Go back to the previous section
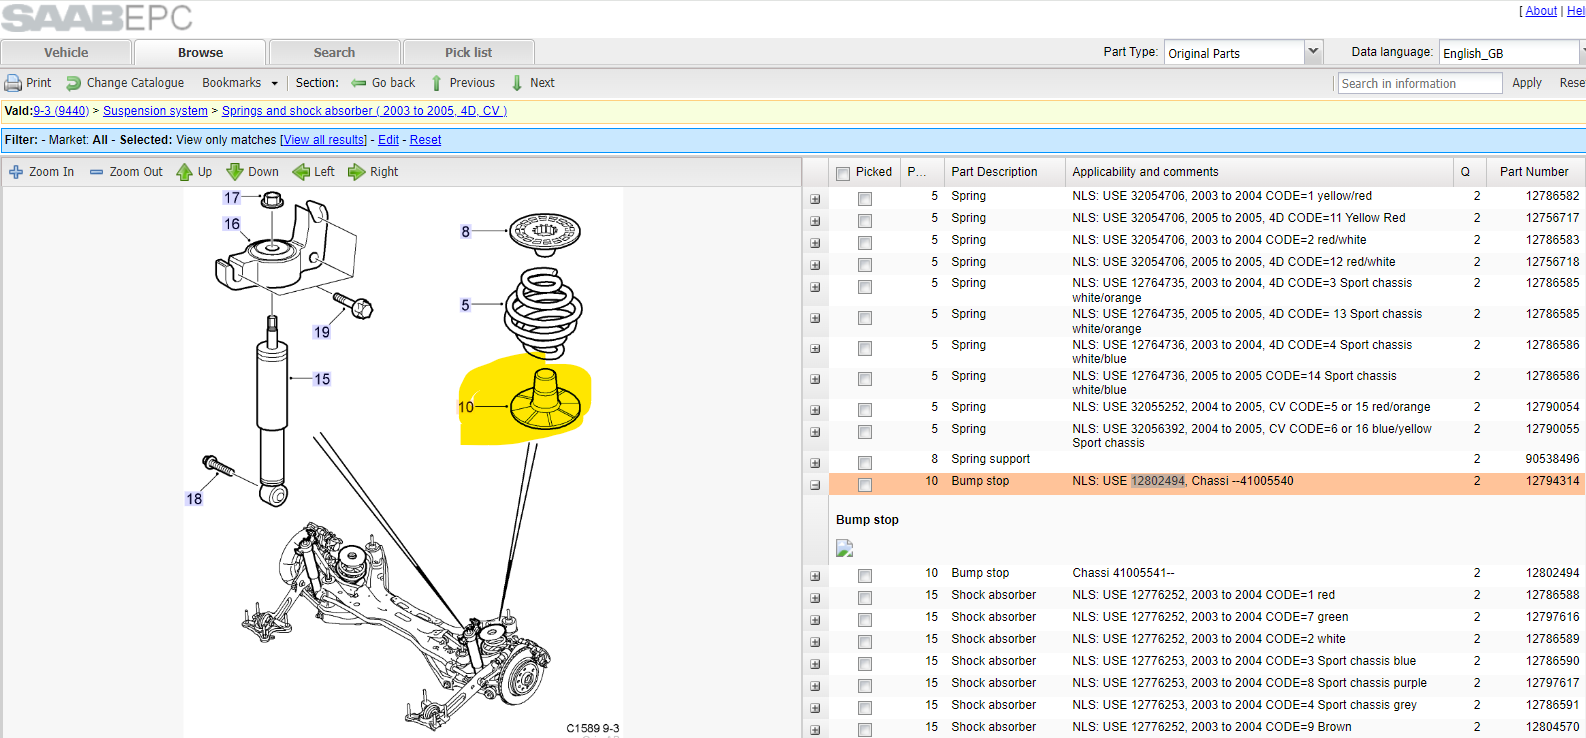The width and height of the screenshot is (1586, 738). pyautogui.click(x=383, y=83)
